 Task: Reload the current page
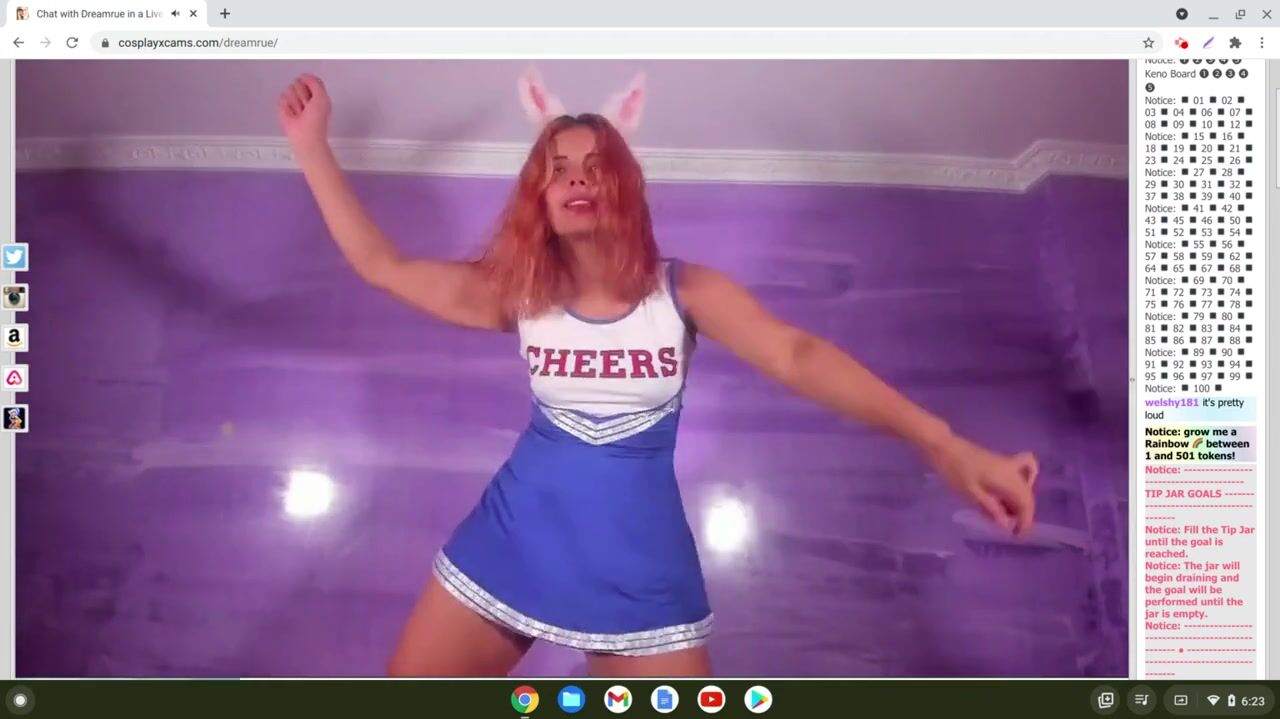tap(72, 43)
